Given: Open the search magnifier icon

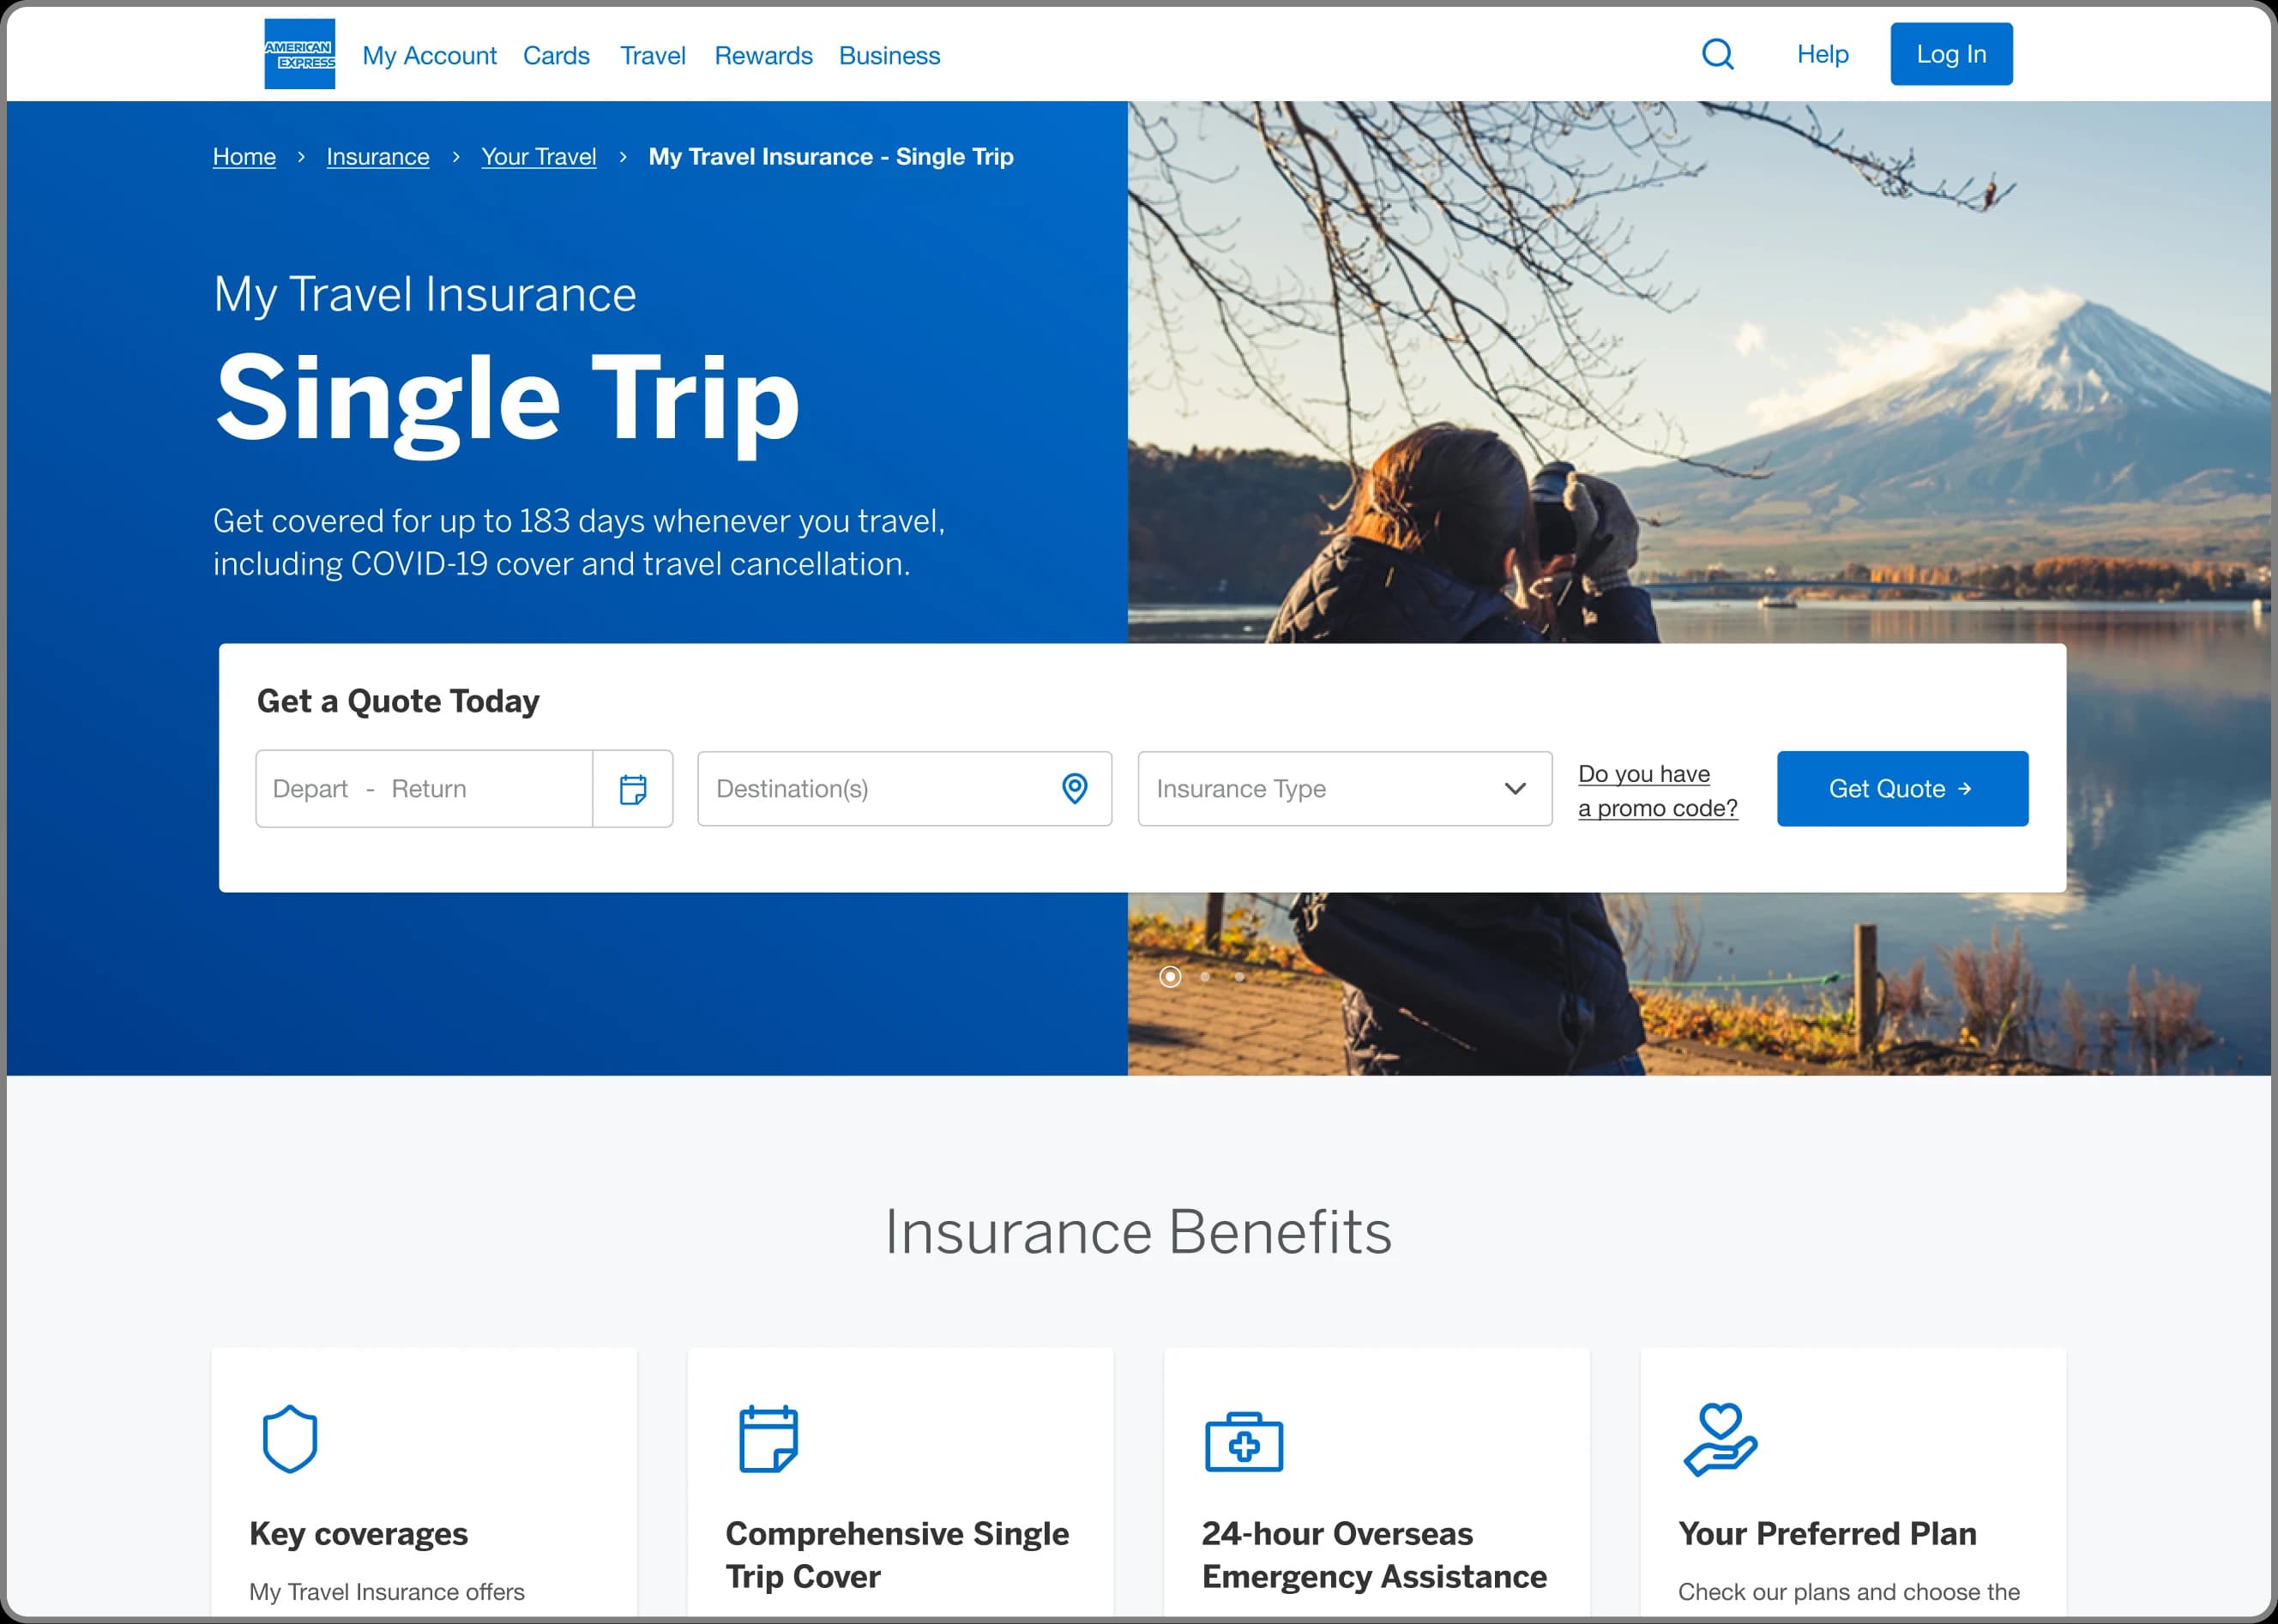Looking at the screenshot, I should click(x=1717, y=54).
